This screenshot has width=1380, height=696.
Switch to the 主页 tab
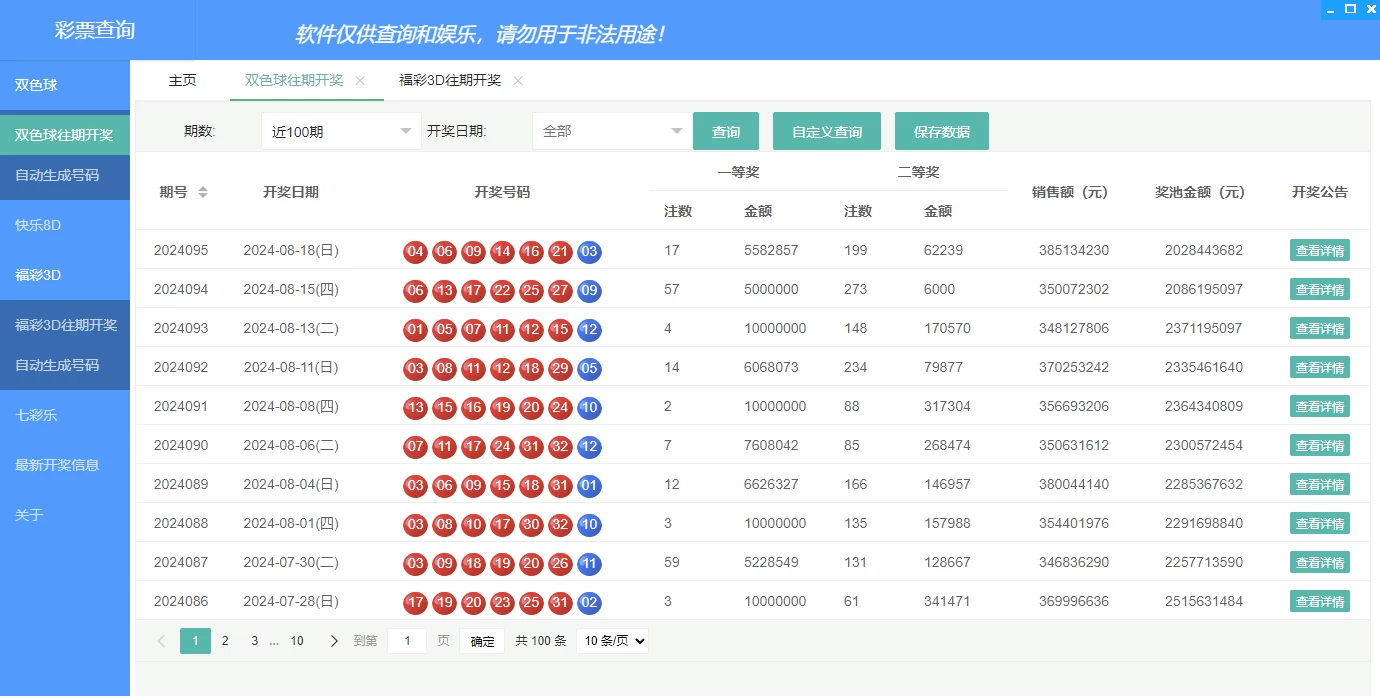pos(182,81)
